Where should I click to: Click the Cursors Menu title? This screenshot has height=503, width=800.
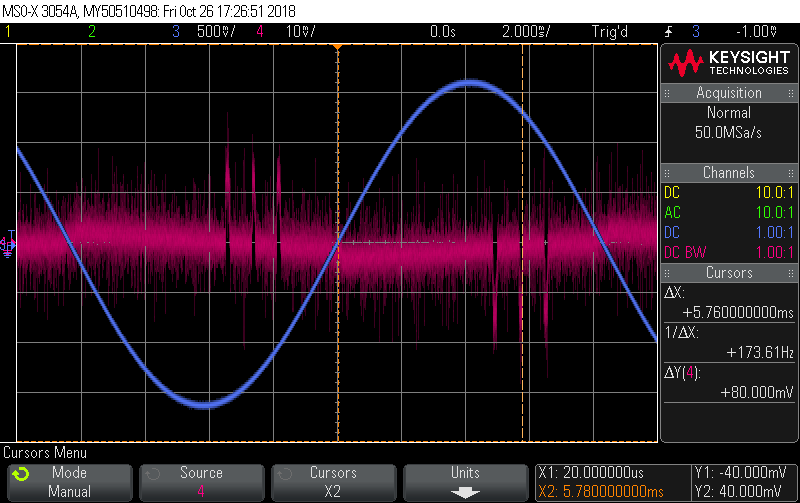point(45,452)
